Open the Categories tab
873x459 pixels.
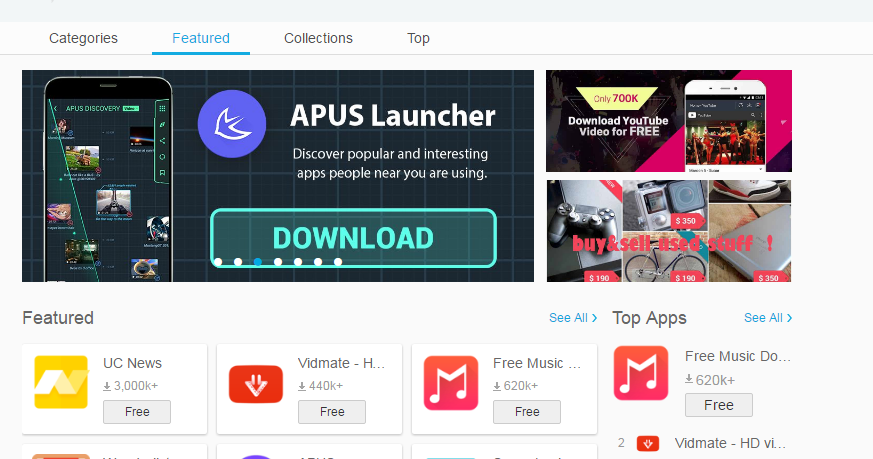[84, 38]
